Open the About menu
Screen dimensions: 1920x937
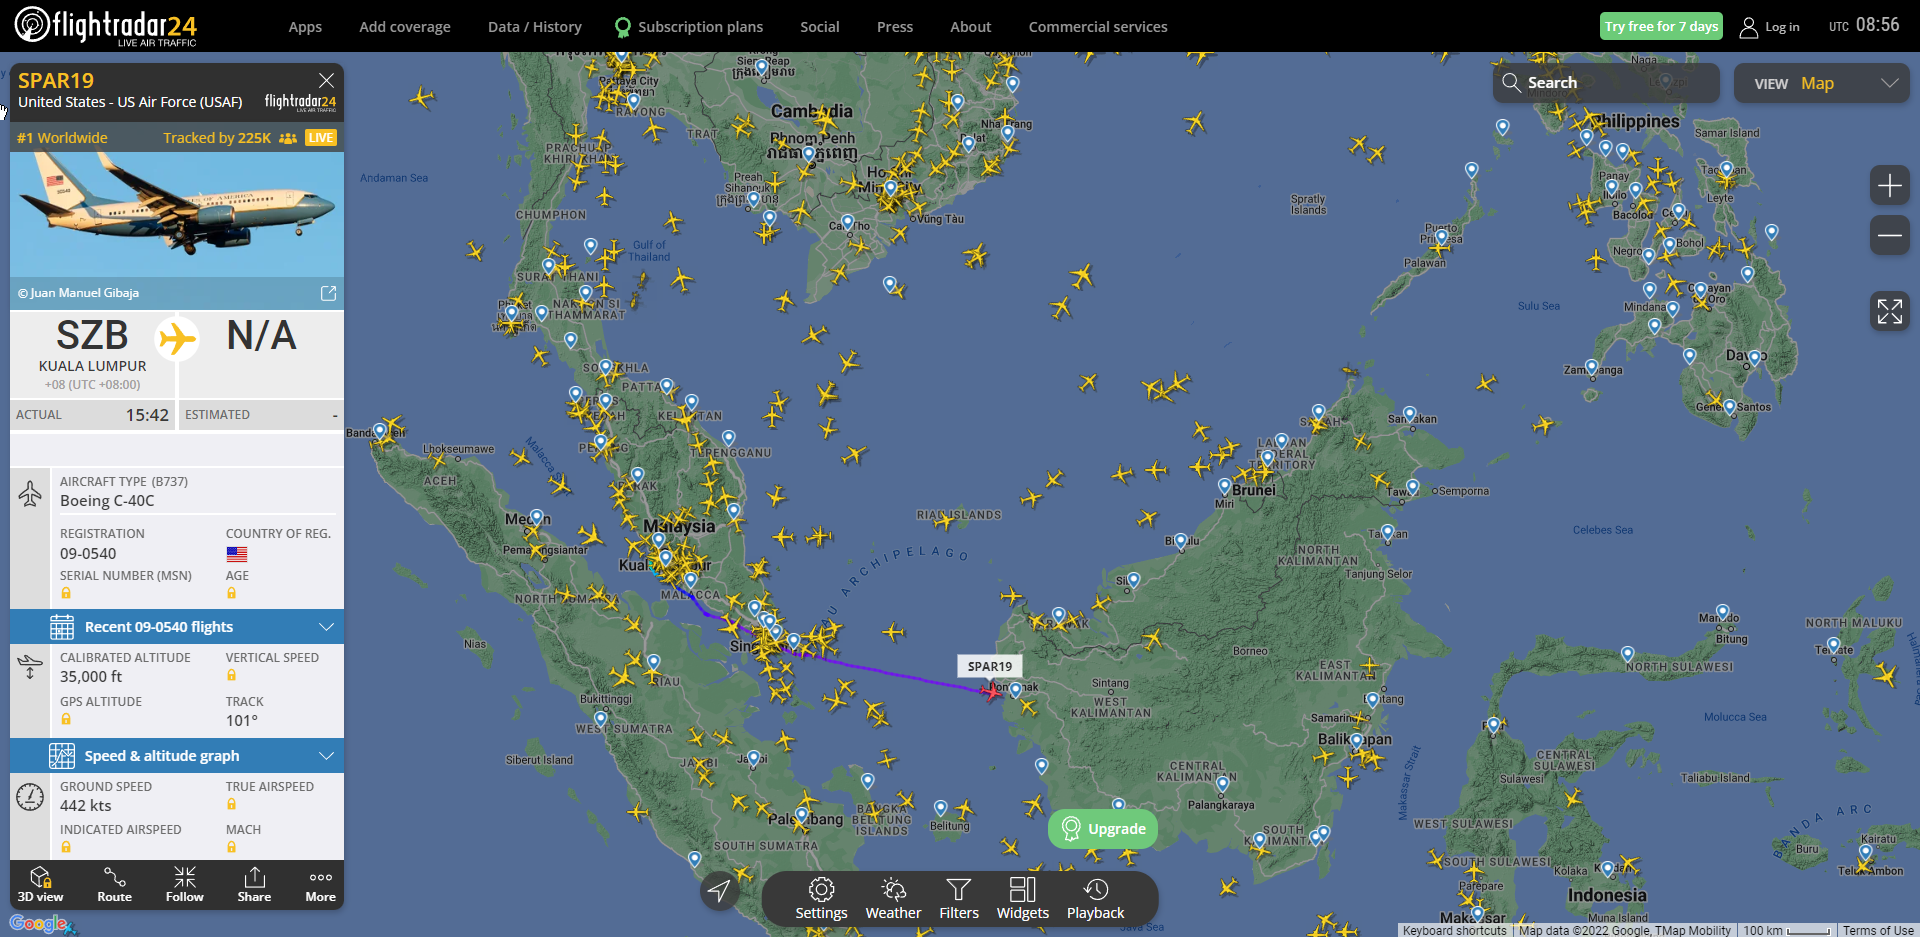coord(971,27)
